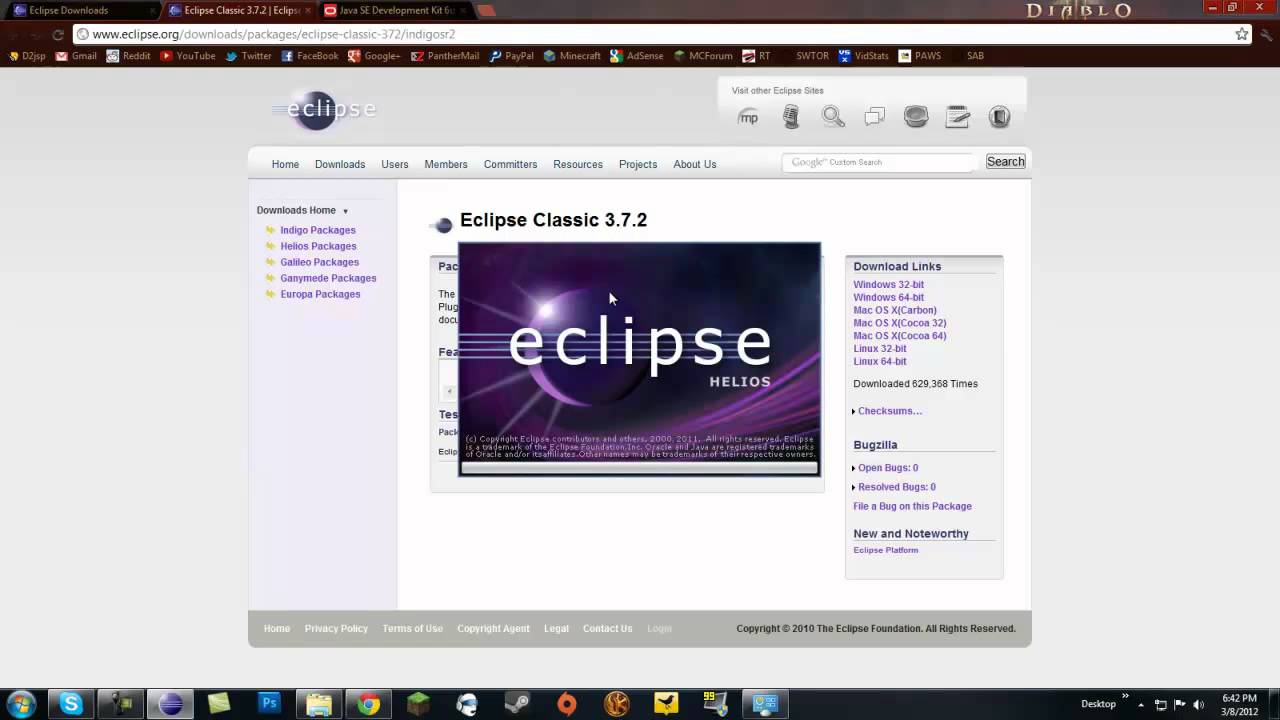The image size is (1280, 720).
Task: Open the system clock and date
Action: [x=1239, y=704]
